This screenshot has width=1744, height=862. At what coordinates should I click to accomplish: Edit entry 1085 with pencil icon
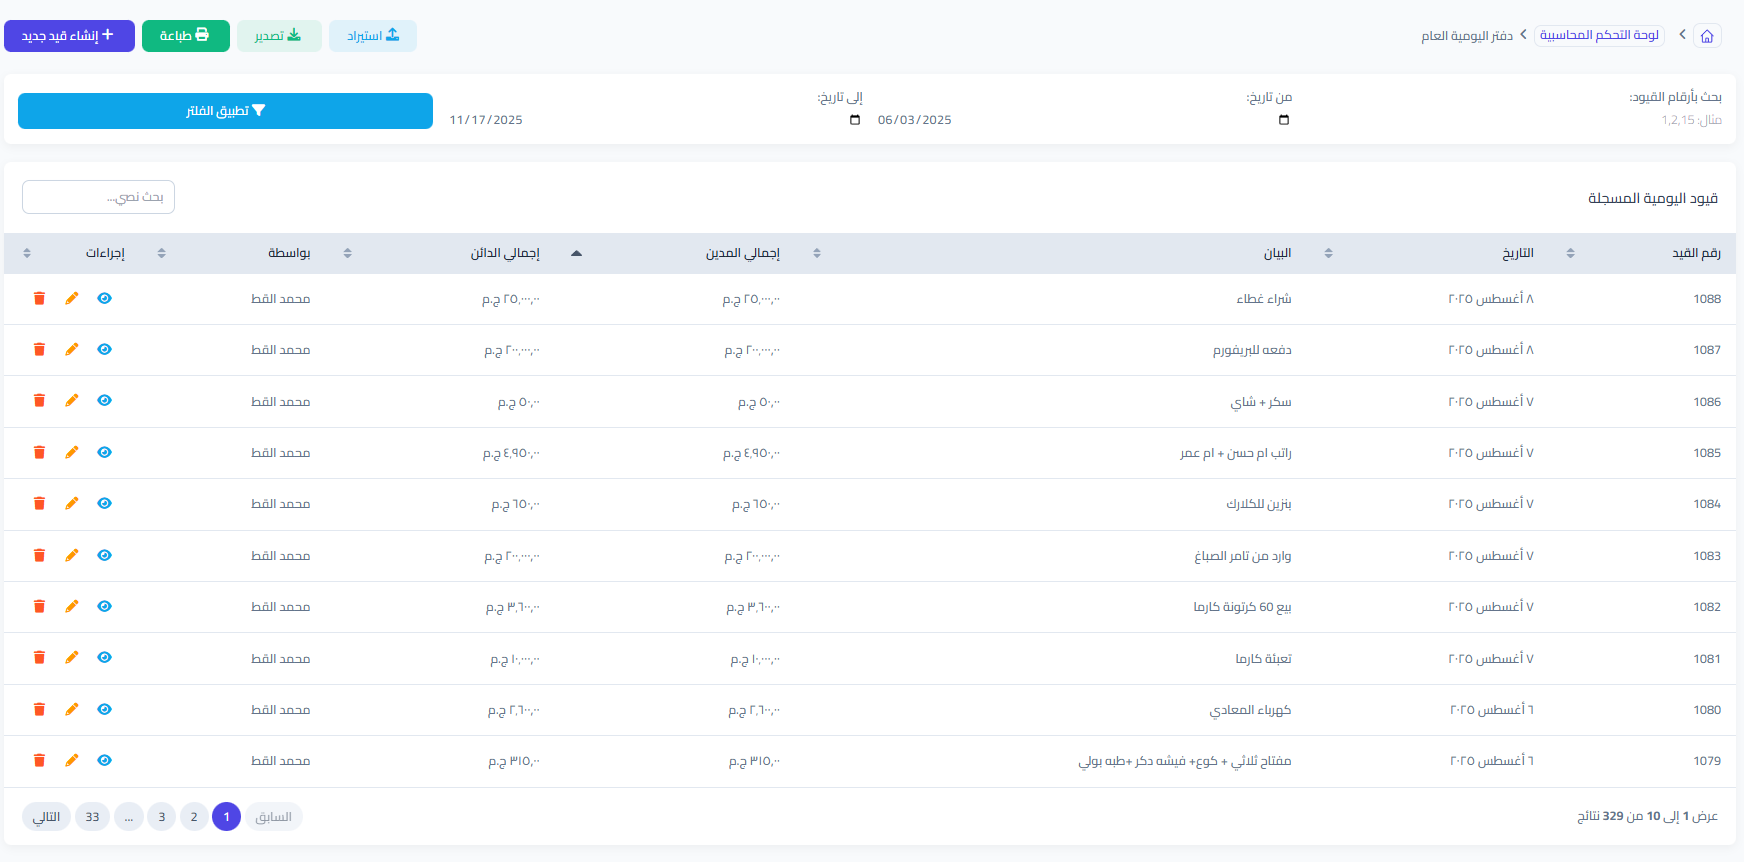tap(72, 452)
